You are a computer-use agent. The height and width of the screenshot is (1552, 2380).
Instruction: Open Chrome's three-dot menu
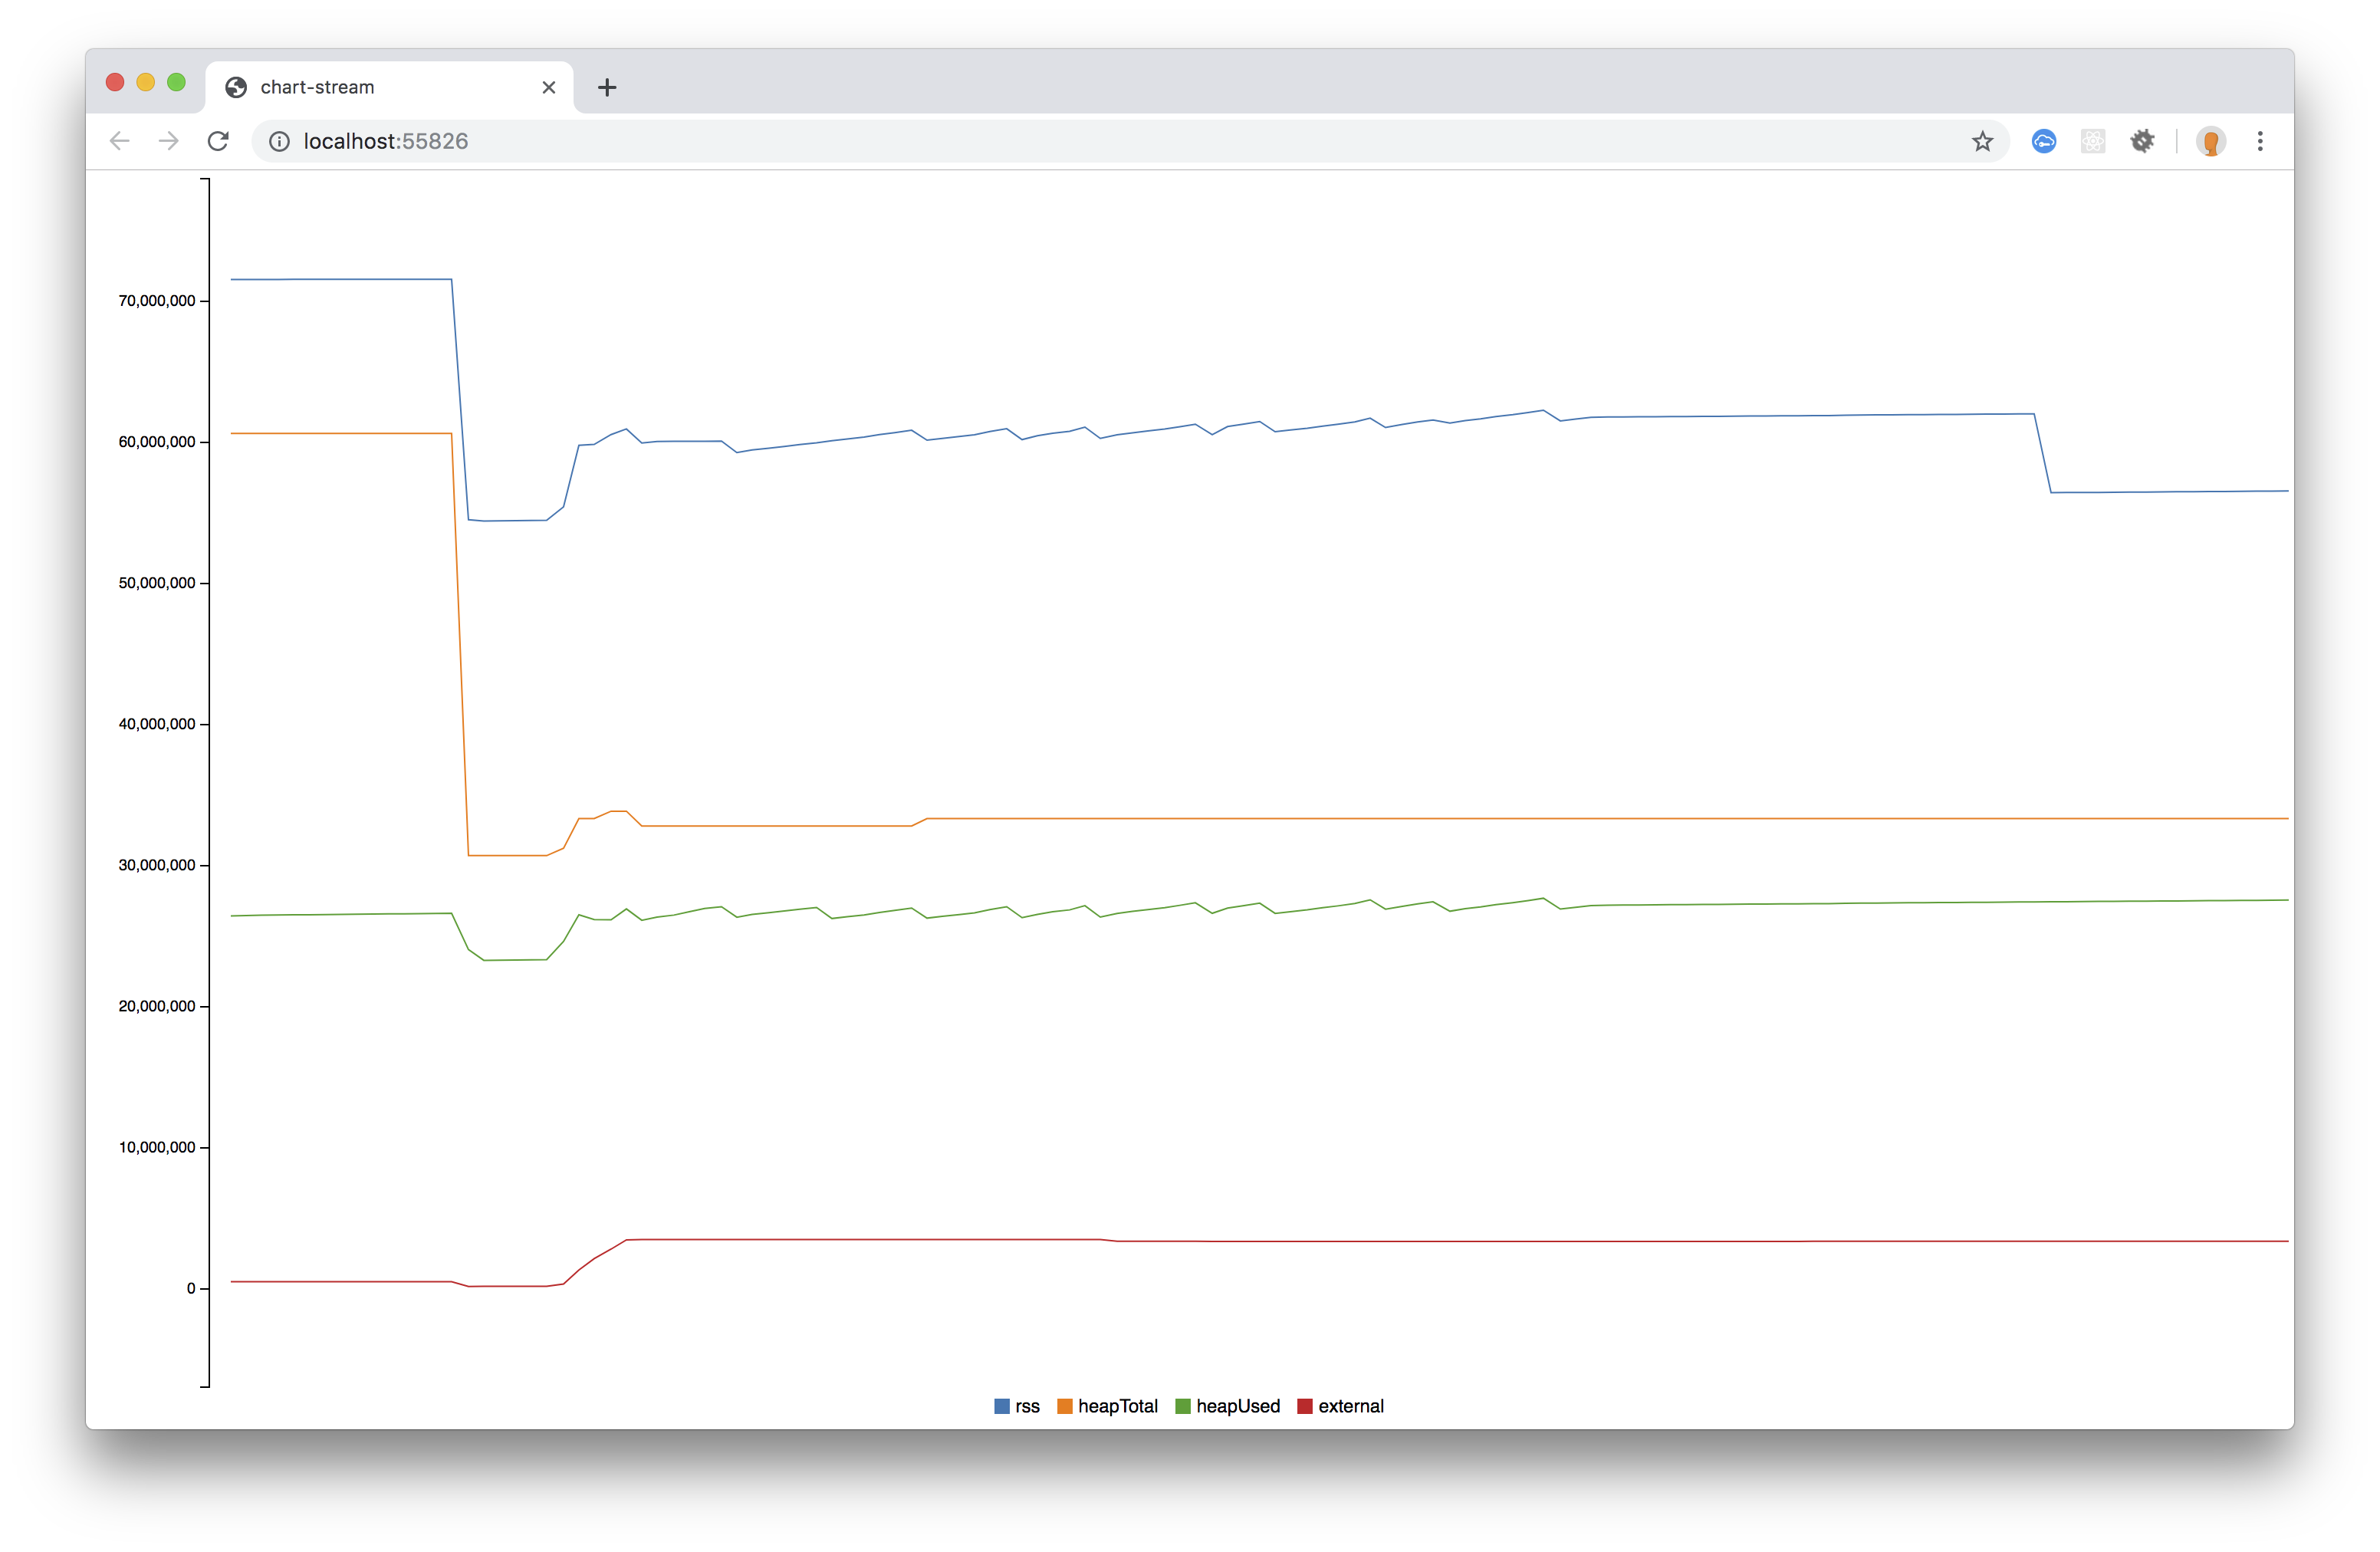coord(2260,141)
